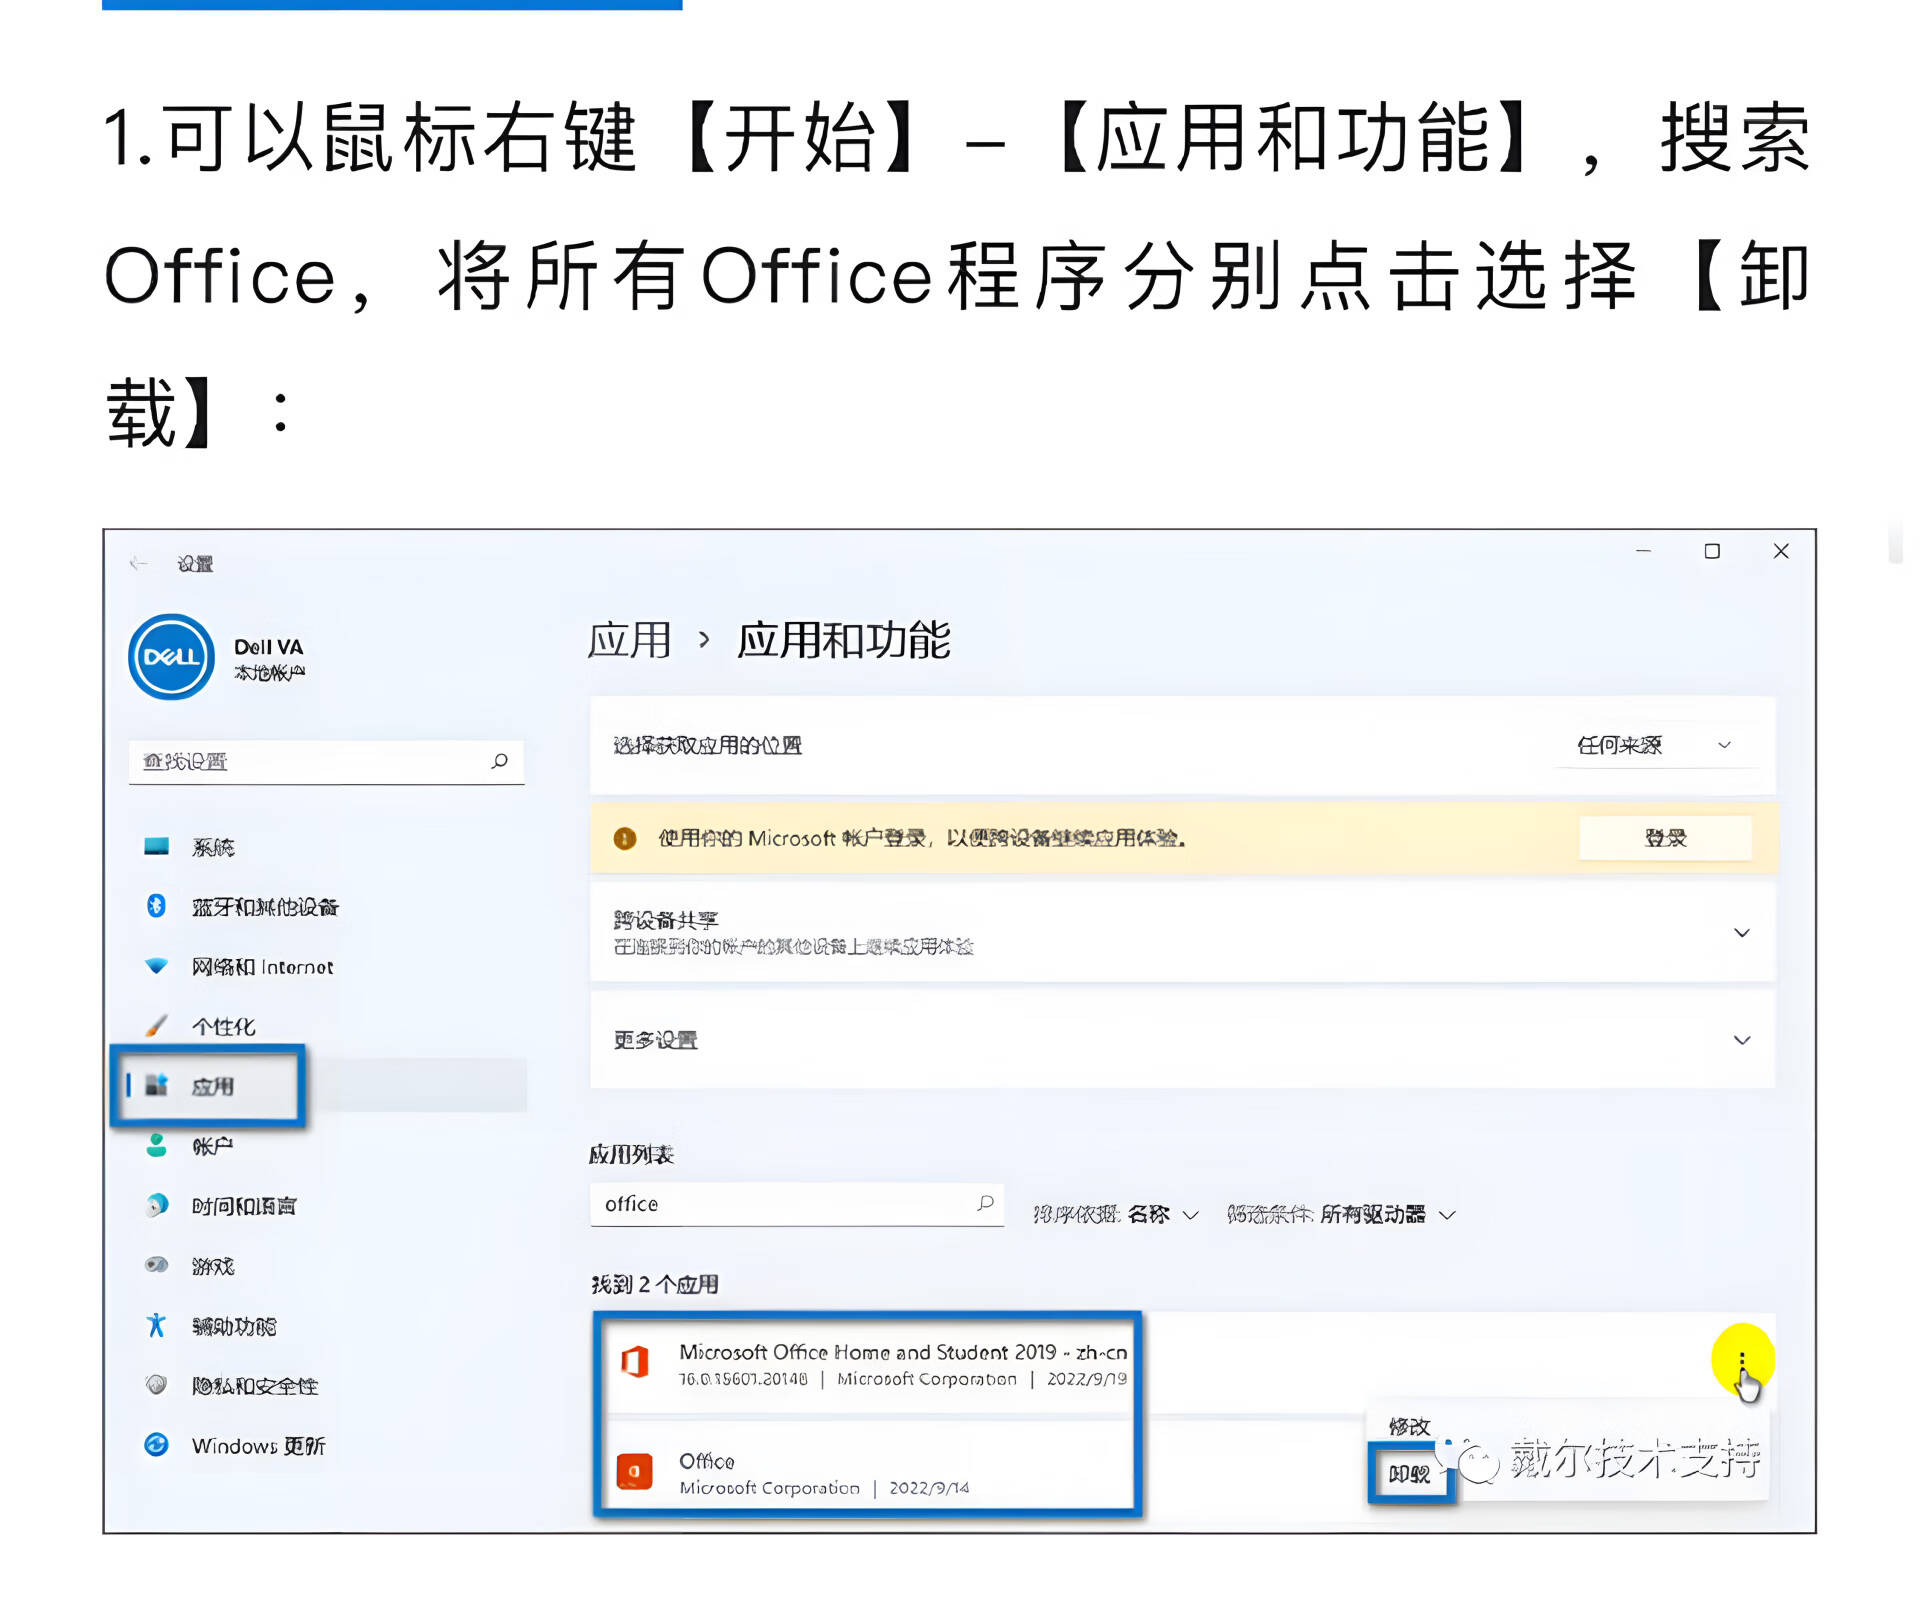Click the Bluetooth icon in sidebar
The image size is (1920, 1620).
coord(156,906)
